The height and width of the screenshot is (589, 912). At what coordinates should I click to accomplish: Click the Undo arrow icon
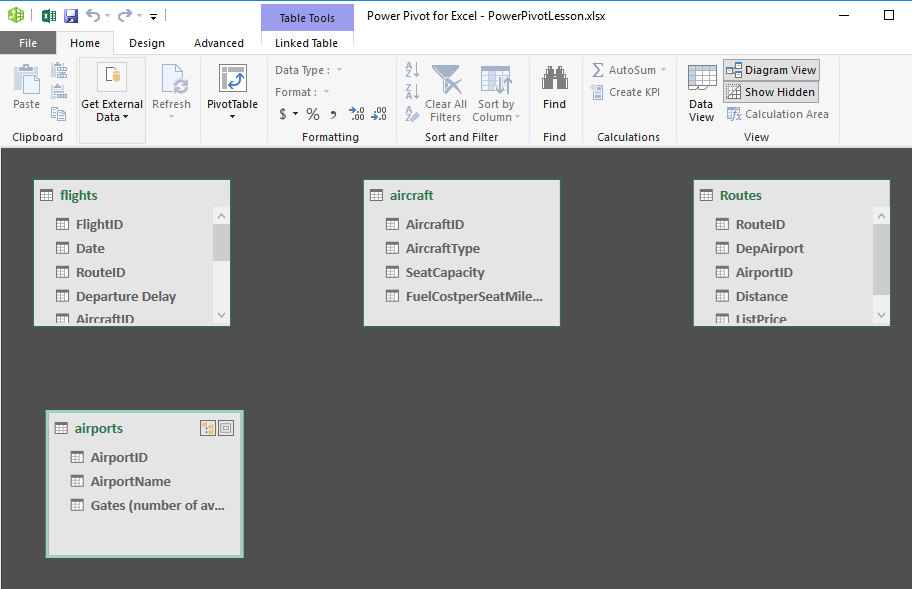pos(93,16)
